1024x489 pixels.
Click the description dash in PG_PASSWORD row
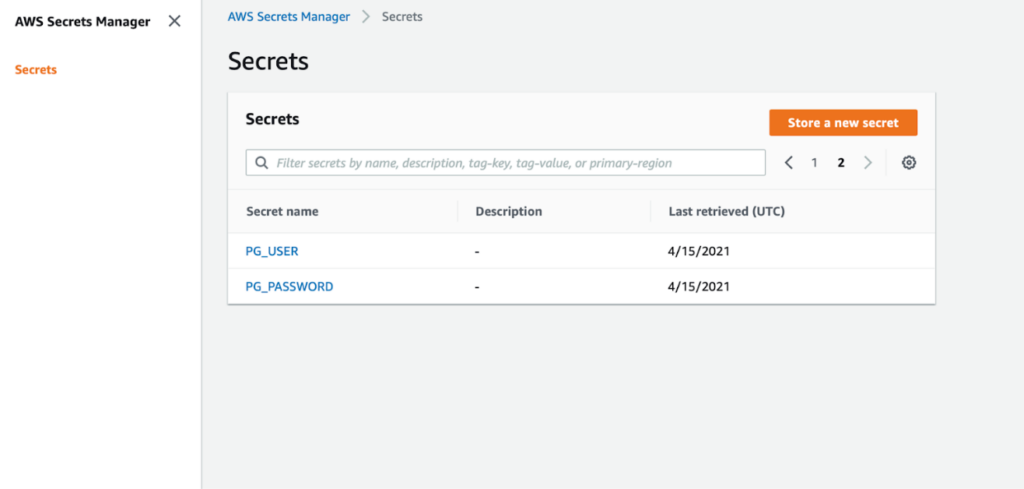(x=477, y=287)
